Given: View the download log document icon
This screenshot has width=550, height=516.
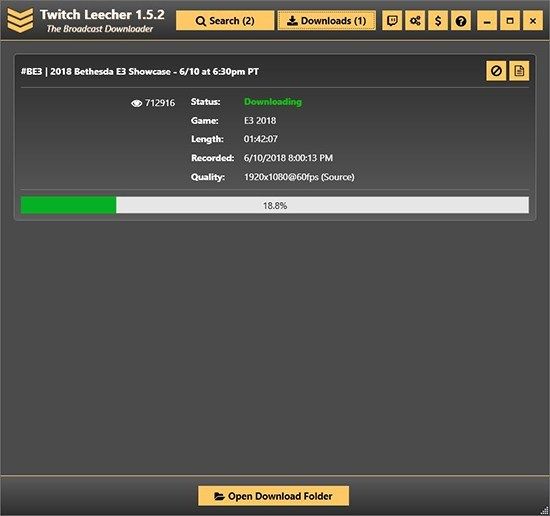Looking at the screenshot, I should click(519, 71).
